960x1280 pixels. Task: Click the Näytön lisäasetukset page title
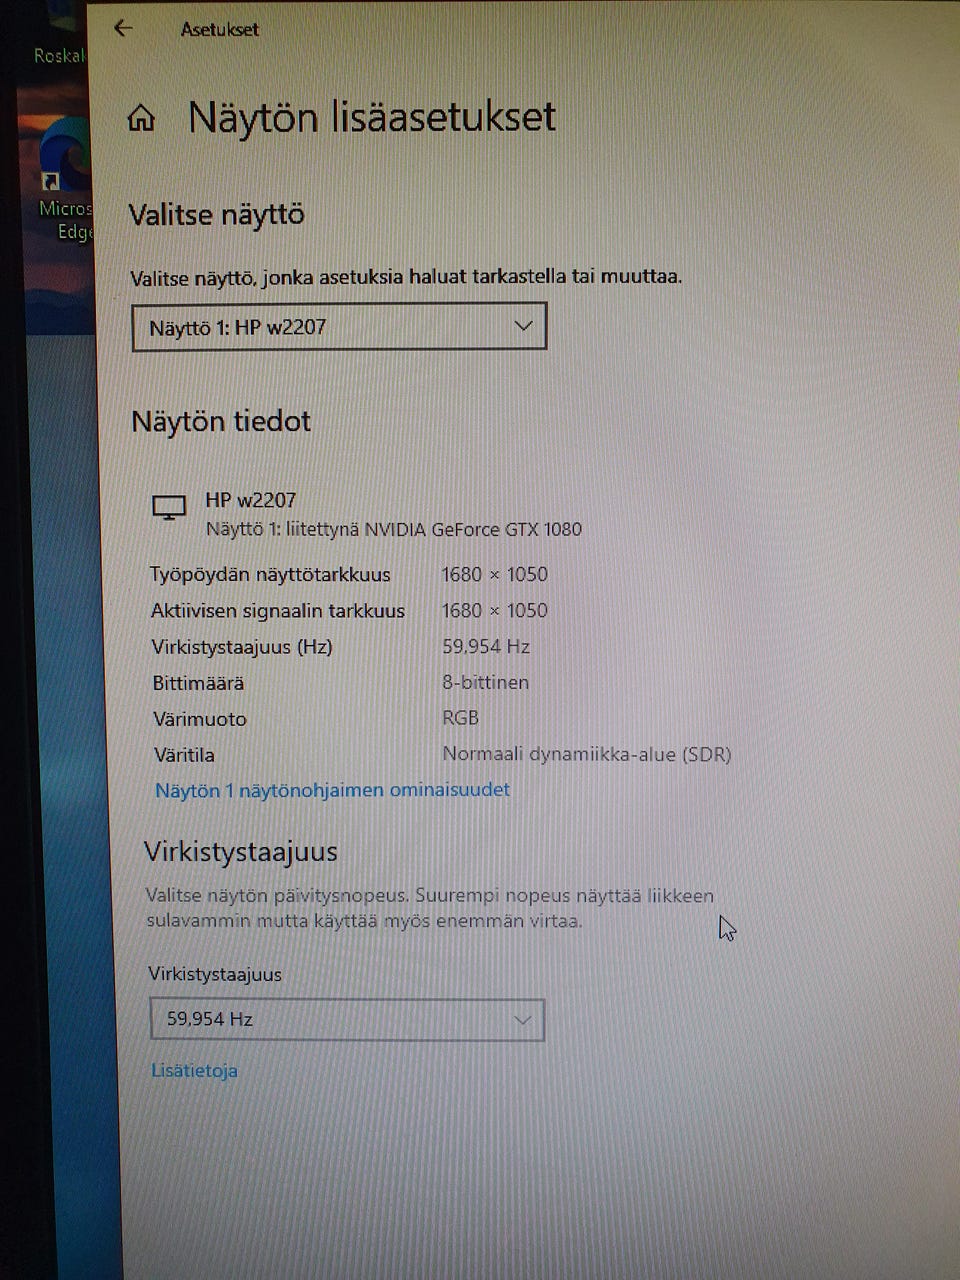371,117
